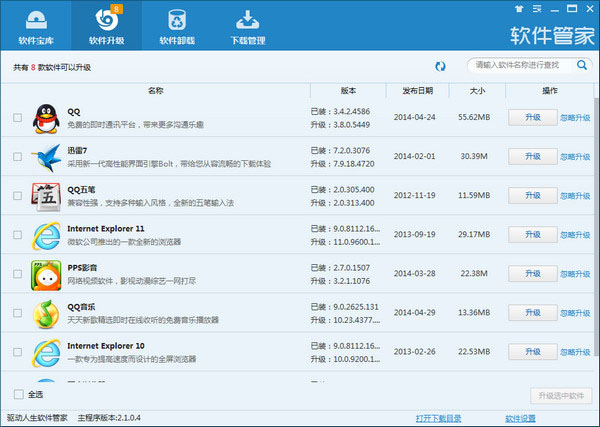Image resolution: width=600 pixels, height=427 pixels.
Task: Enable the 全选 select-all checkbox
Action: (18, 394)
